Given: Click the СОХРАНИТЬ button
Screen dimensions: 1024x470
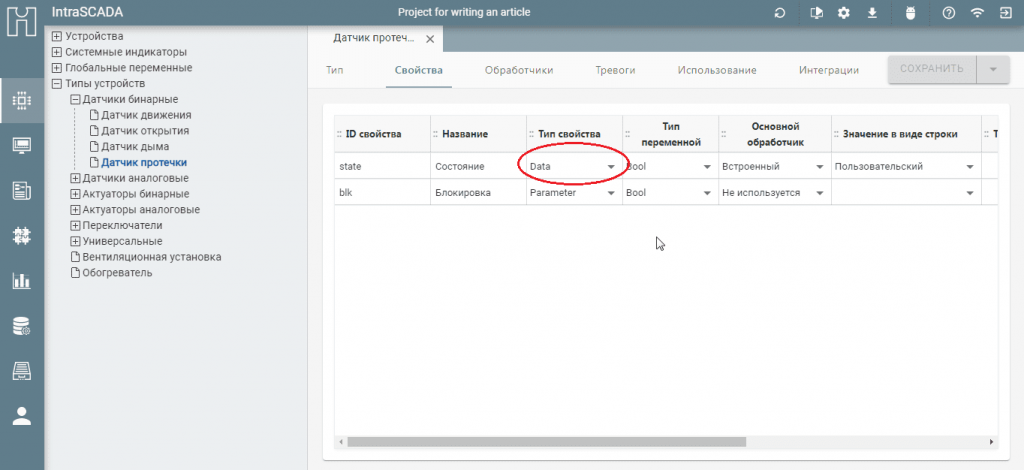Looking at the screenshot, I should coord(931,69).
